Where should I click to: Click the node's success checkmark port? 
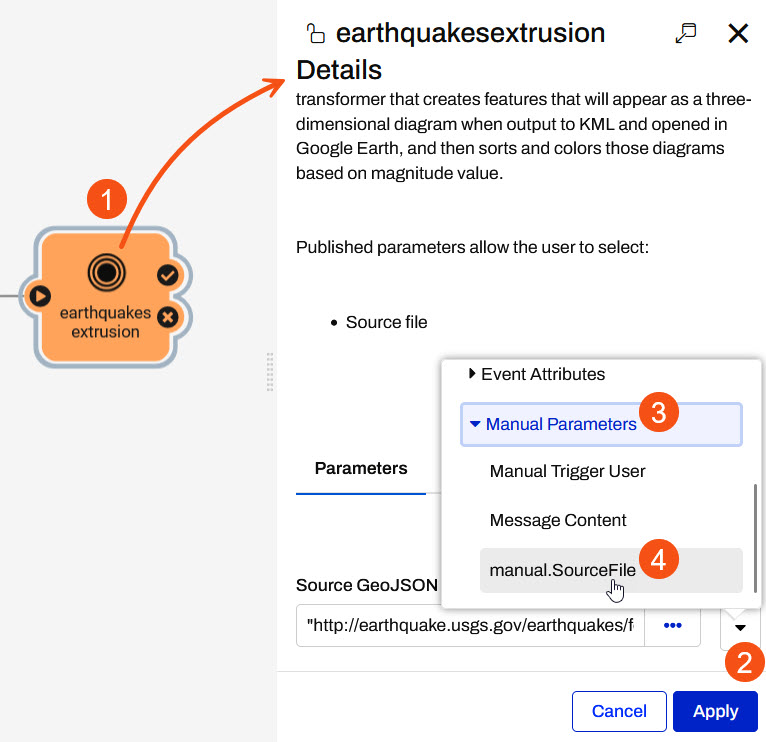point(167,275)
